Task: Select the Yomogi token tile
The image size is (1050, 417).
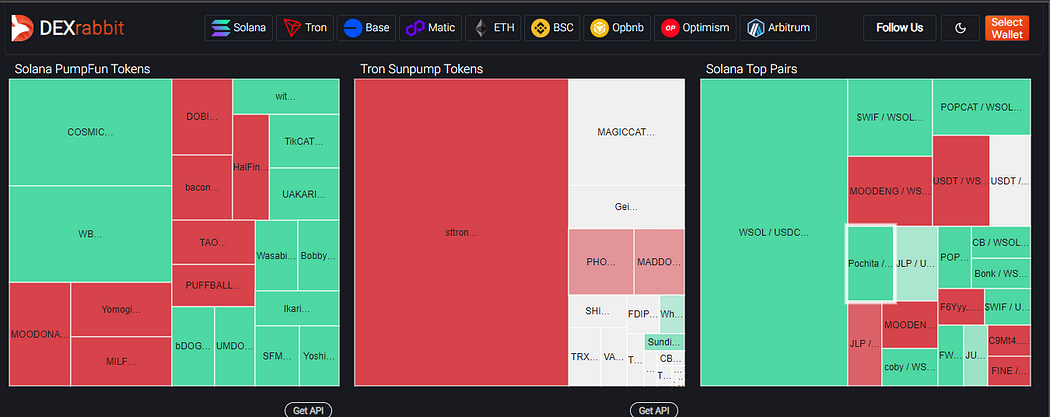Action: 121,309
